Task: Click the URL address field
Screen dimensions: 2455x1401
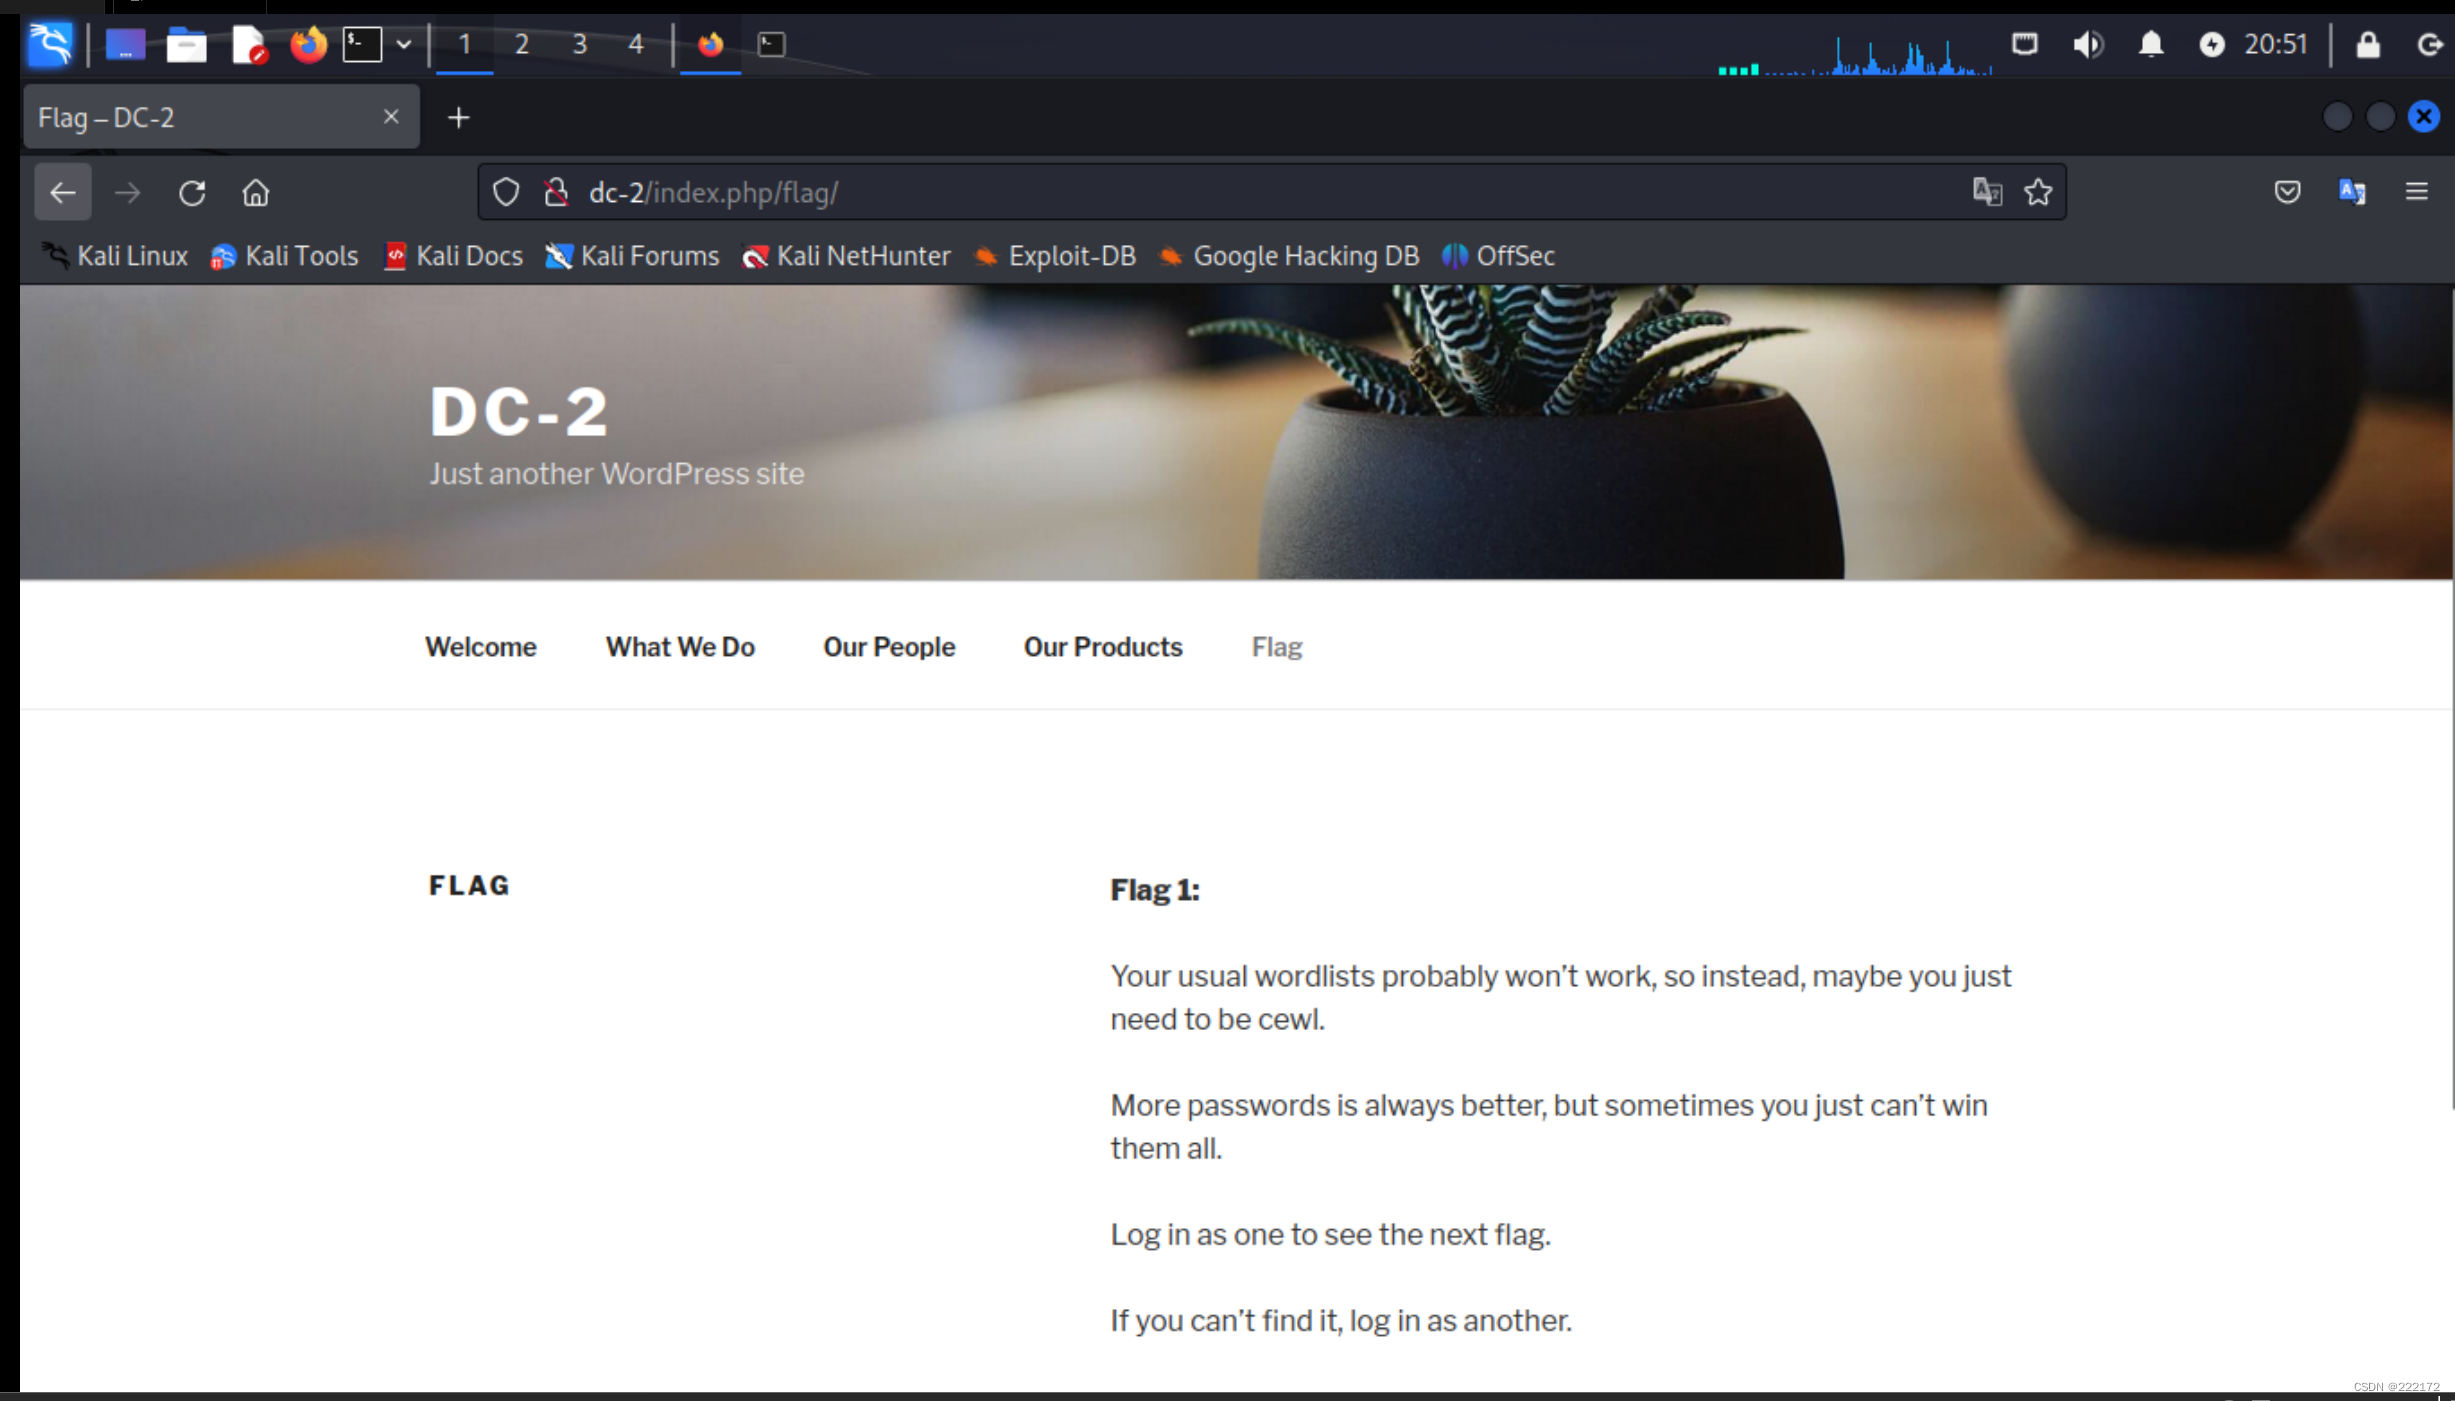Action: pyautogui.click(x=1200, y=192)
